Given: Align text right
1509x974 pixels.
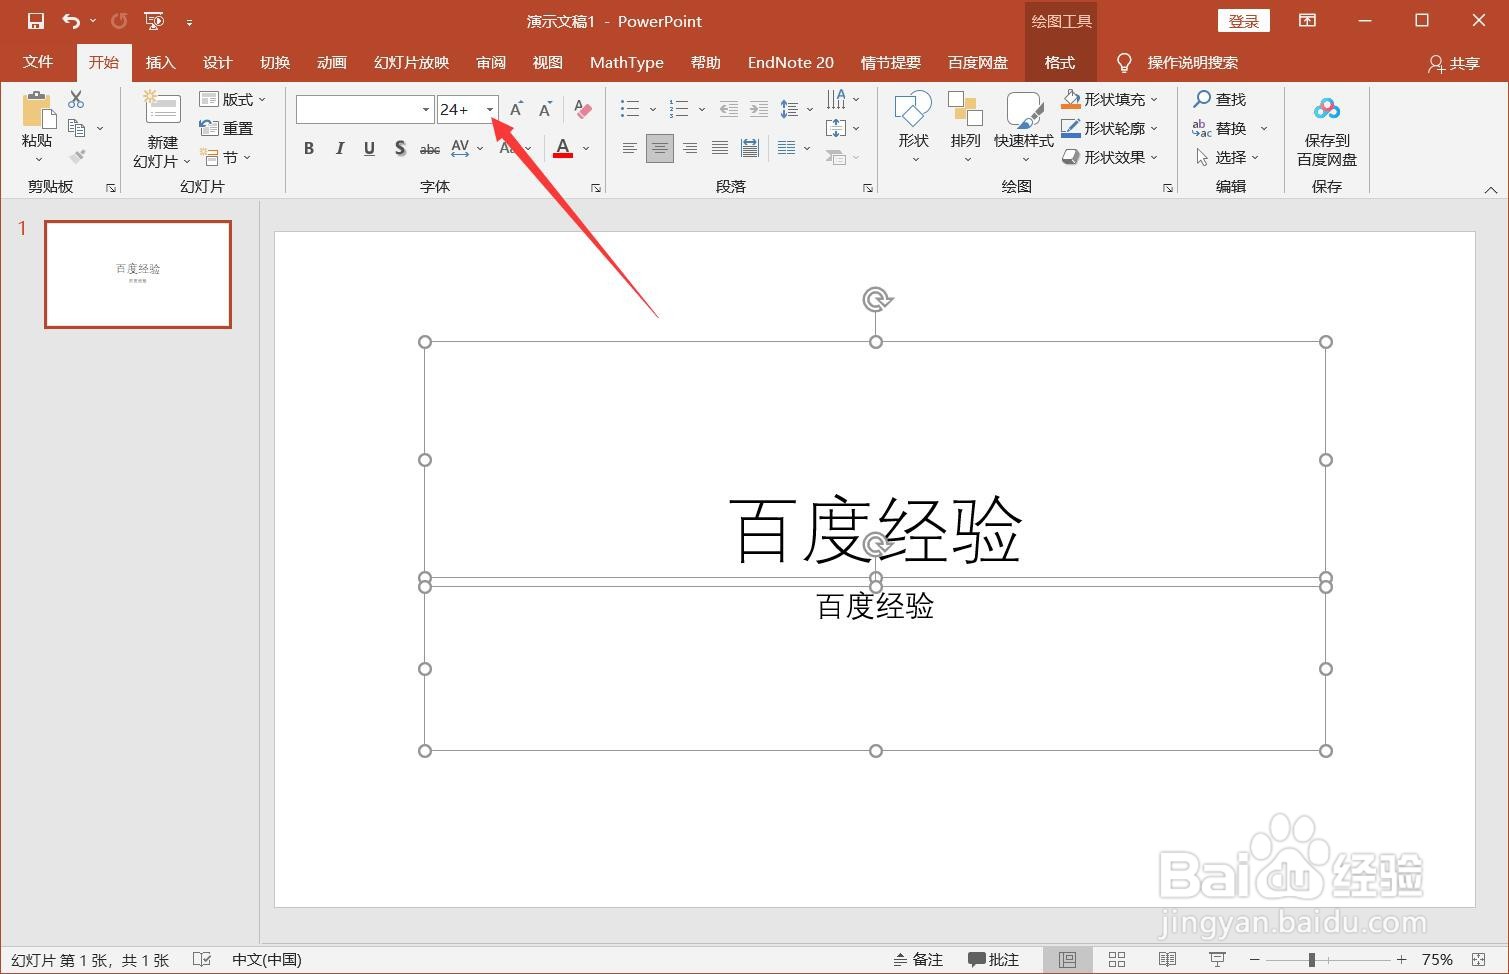Looking at the screenshot, I should click(689, 148).
